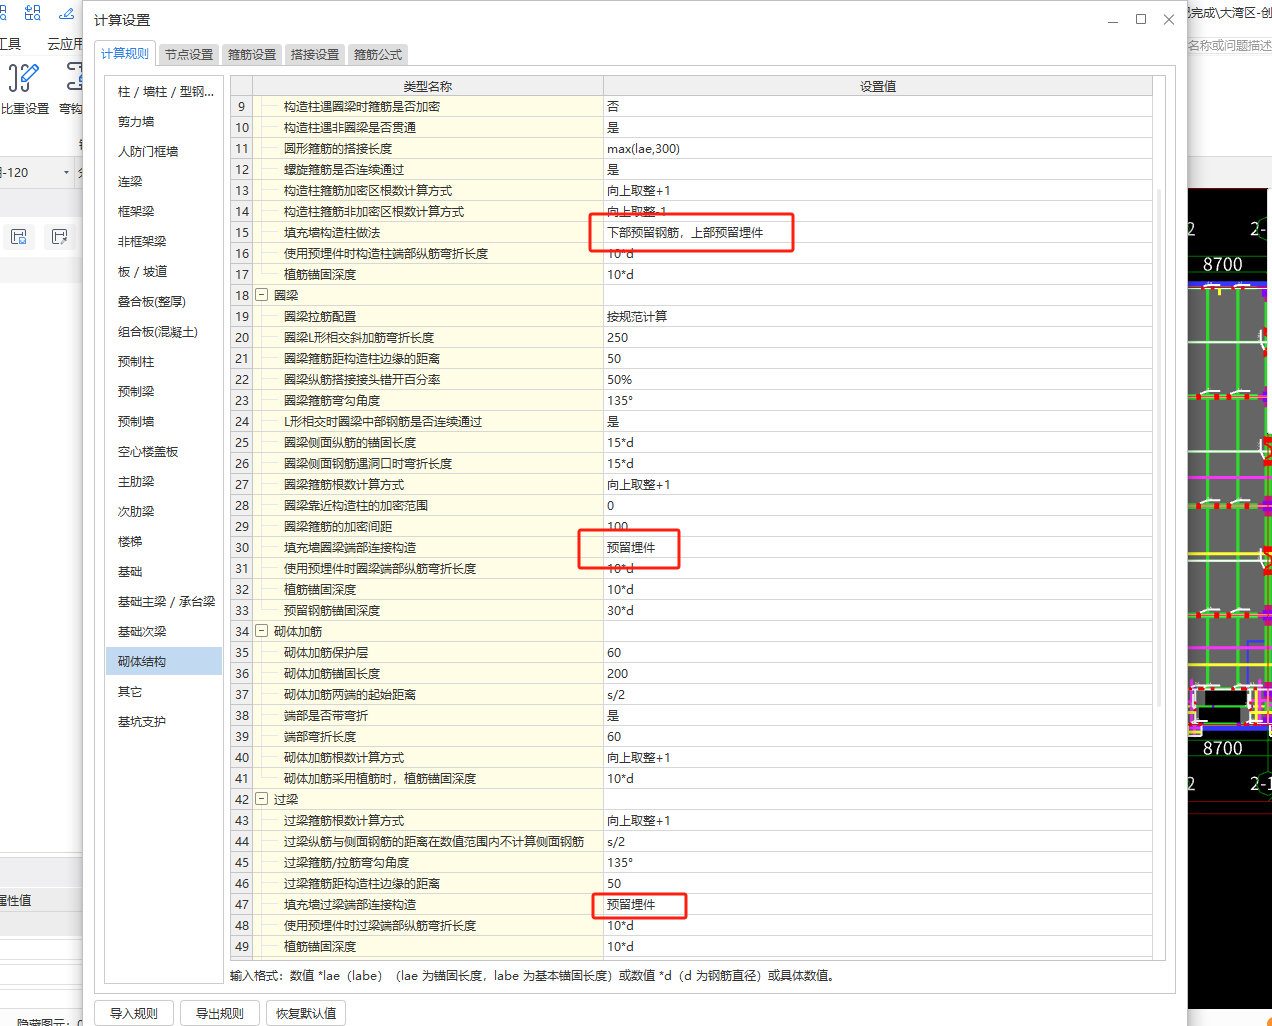Select 基础 in category list
Image resolution: width=1272 pixels, height=1026 pixels.
click(x=164, y=572)
